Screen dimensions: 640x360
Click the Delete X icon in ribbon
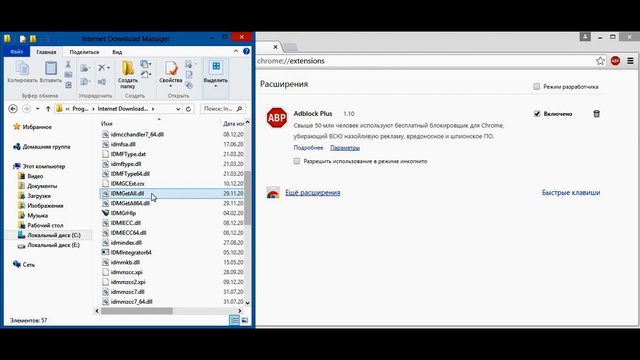click(102, 68)
